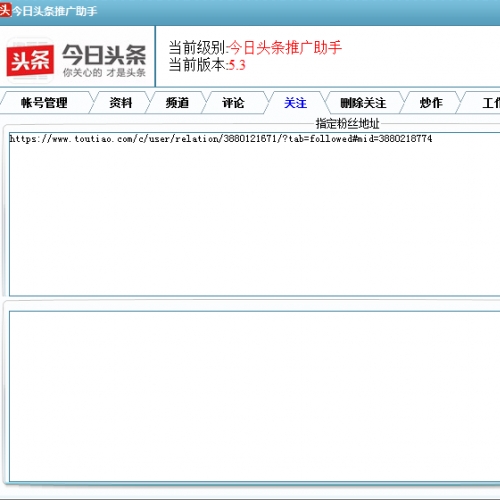
Task: Click the title bar app icon
Action: pyautogui.click(x=5, y=10)
